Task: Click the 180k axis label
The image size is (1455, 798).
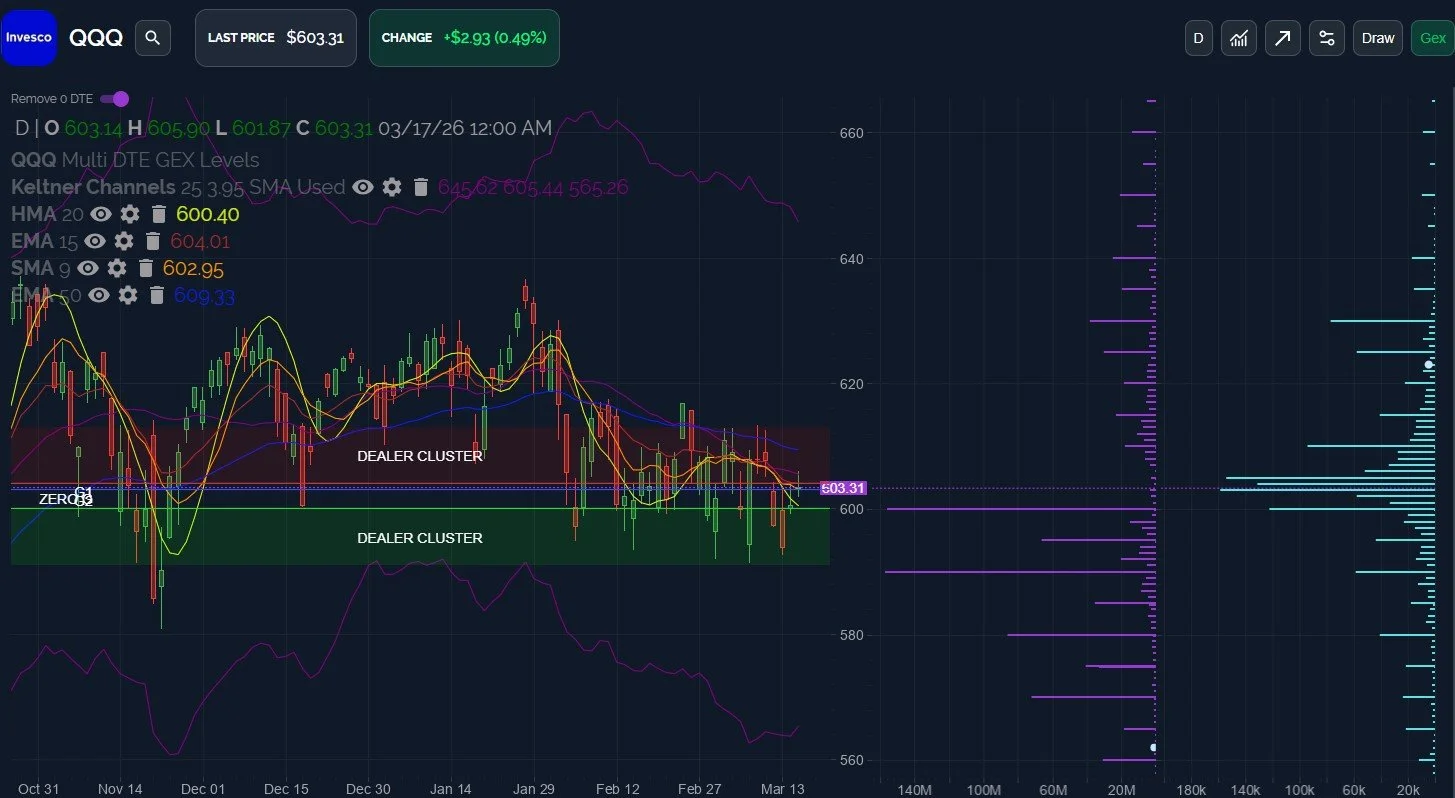Action: coord(1191,790)
